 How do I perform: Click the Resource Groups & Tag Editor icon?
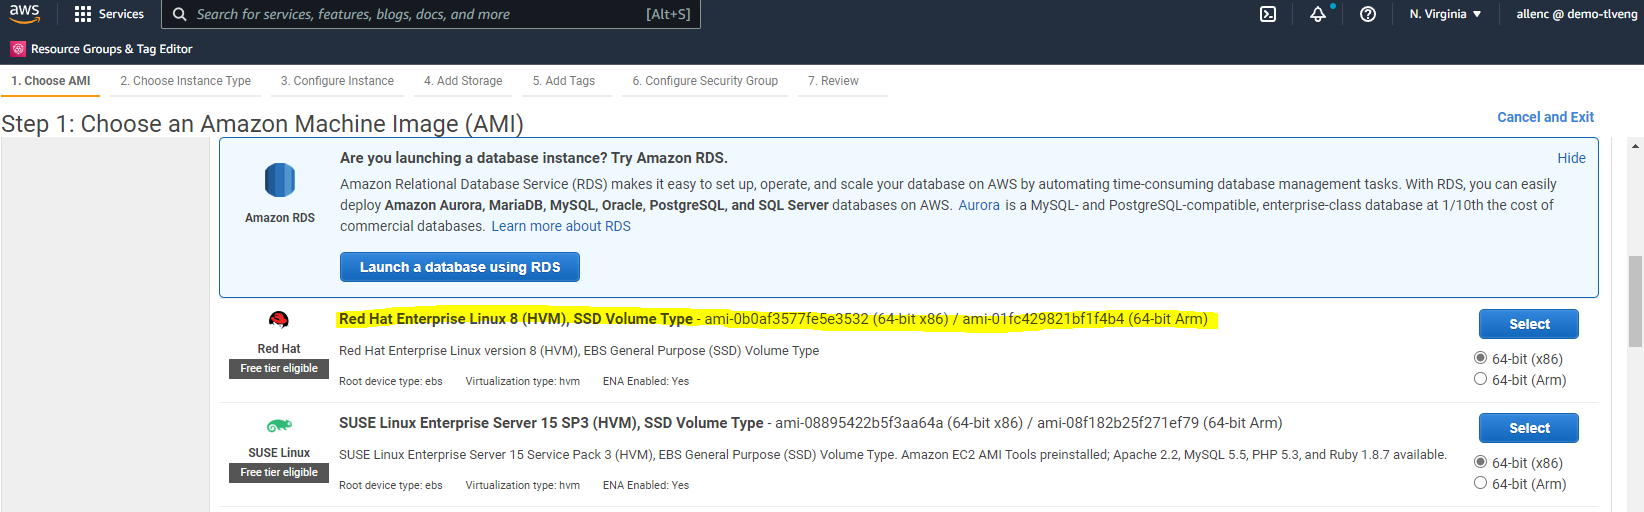(18, 49)
